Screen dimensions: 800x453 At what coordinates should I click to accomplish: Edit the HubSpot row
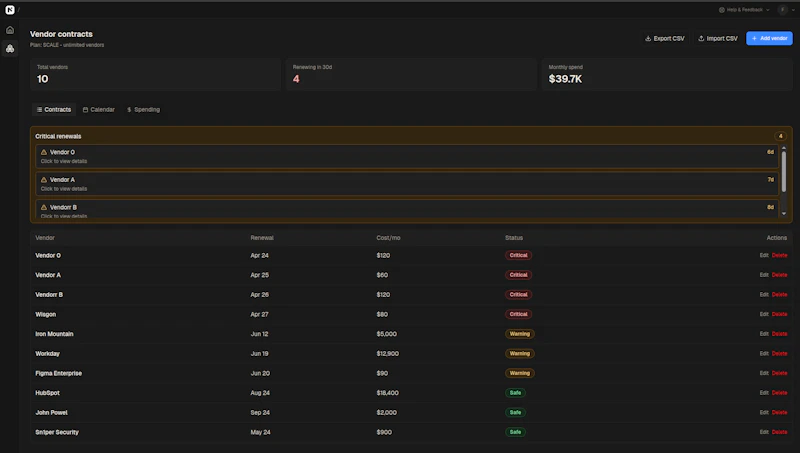pyautogui.click(x=764, y=393)
